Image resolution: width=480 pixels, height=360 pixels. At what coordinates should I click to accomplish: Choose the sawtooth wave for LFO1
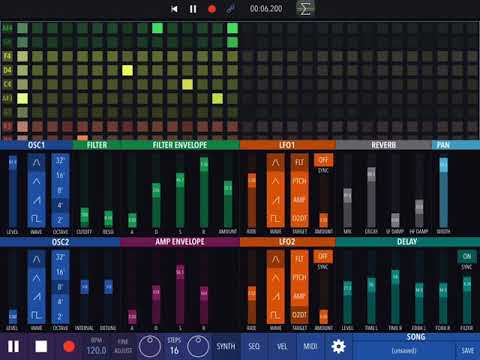(x=275, y=200)
